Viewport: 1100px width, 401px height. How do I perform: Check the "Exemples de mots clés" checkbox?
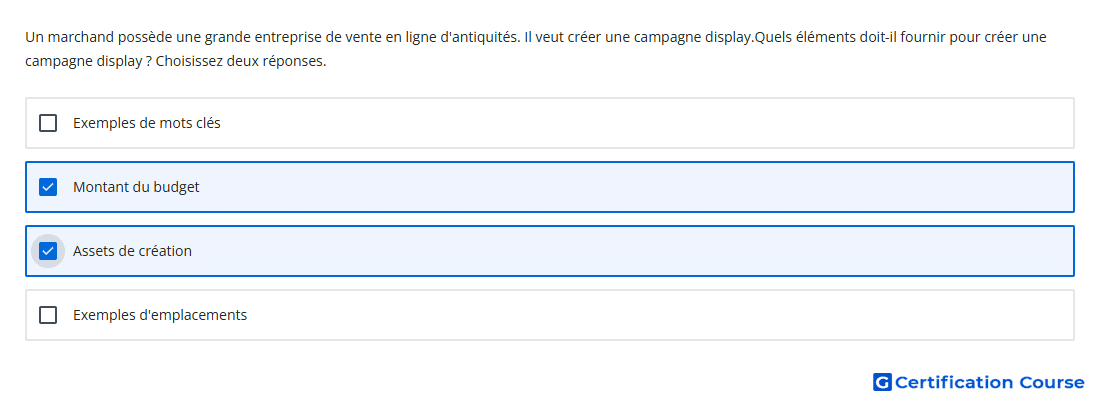pyautogui.click(x=48, y=123)
